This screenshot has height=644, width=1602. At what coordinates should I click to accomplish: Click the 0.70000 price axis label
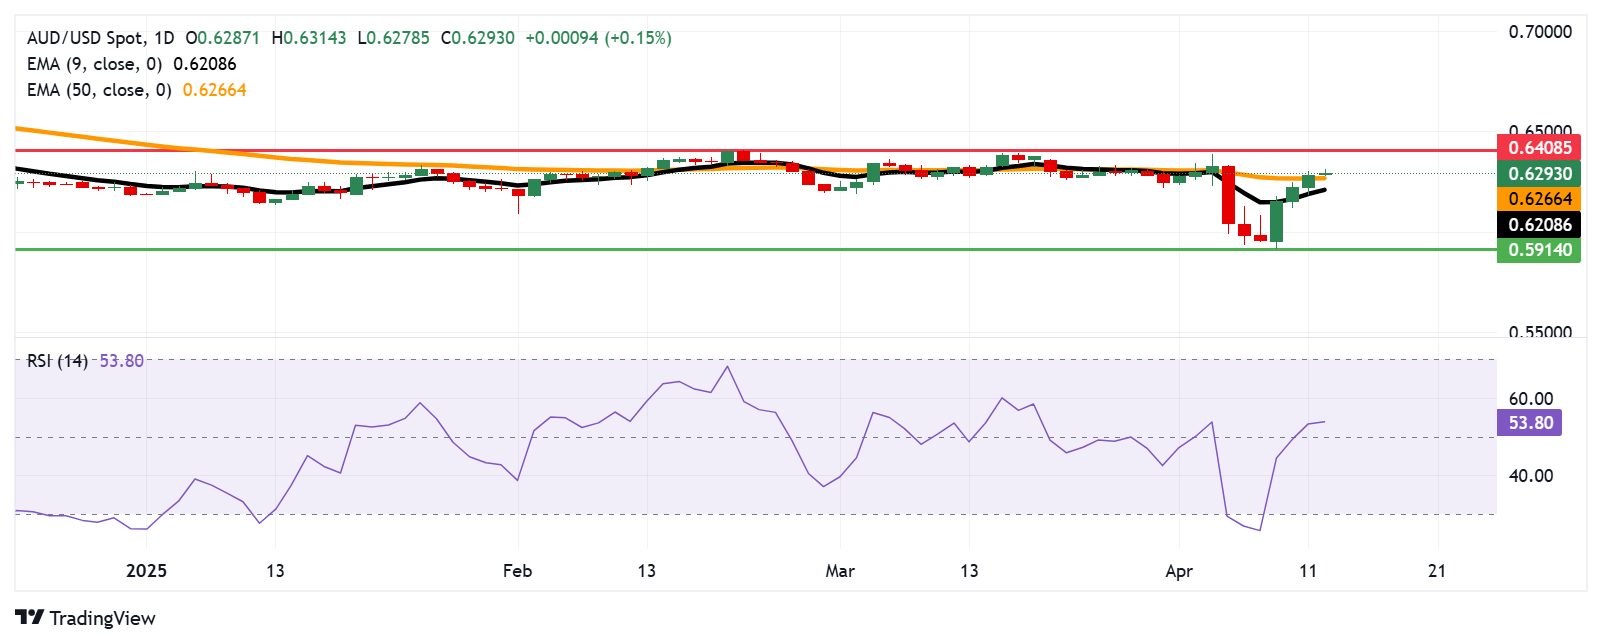1539,32
